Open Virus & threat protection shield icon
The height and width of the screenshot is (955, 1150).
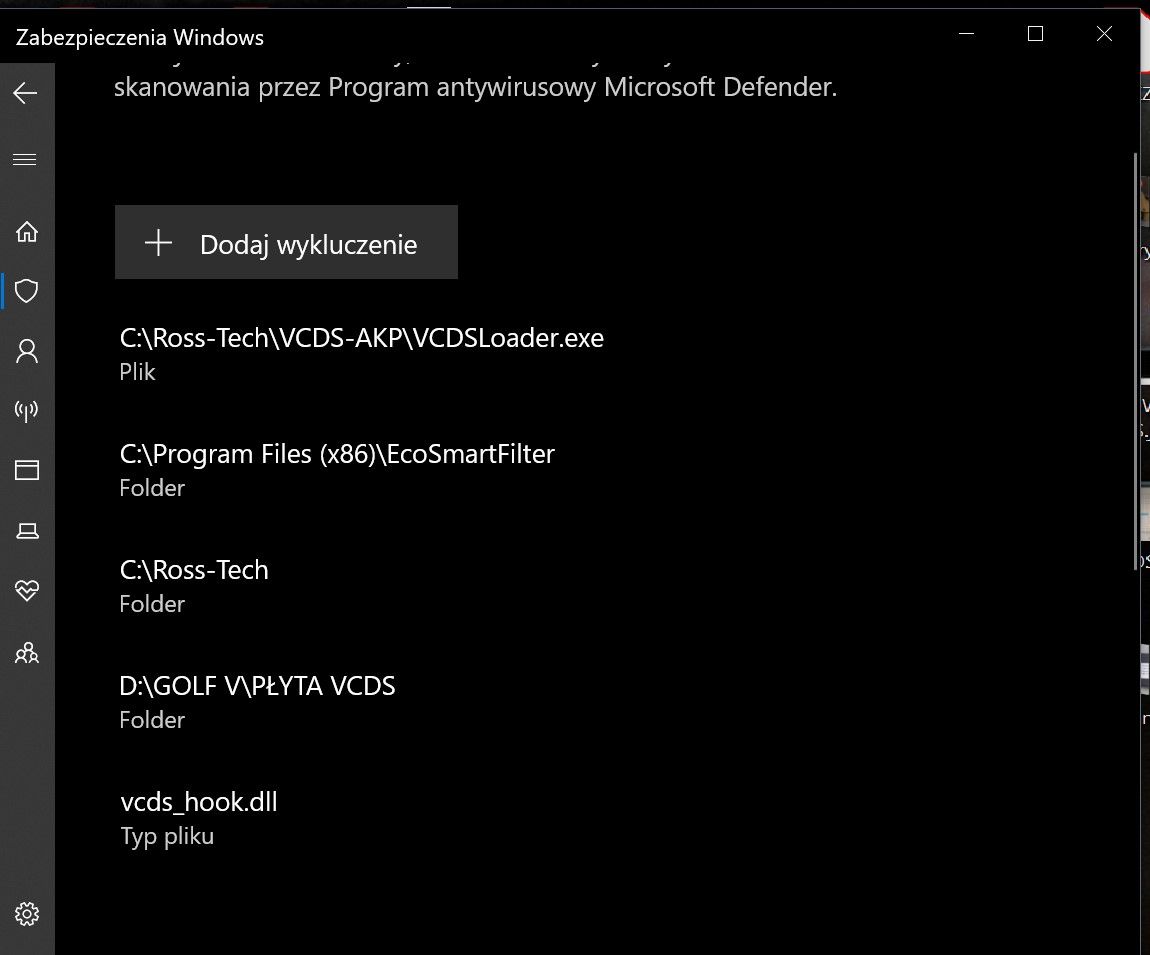[x=27, y=291]
